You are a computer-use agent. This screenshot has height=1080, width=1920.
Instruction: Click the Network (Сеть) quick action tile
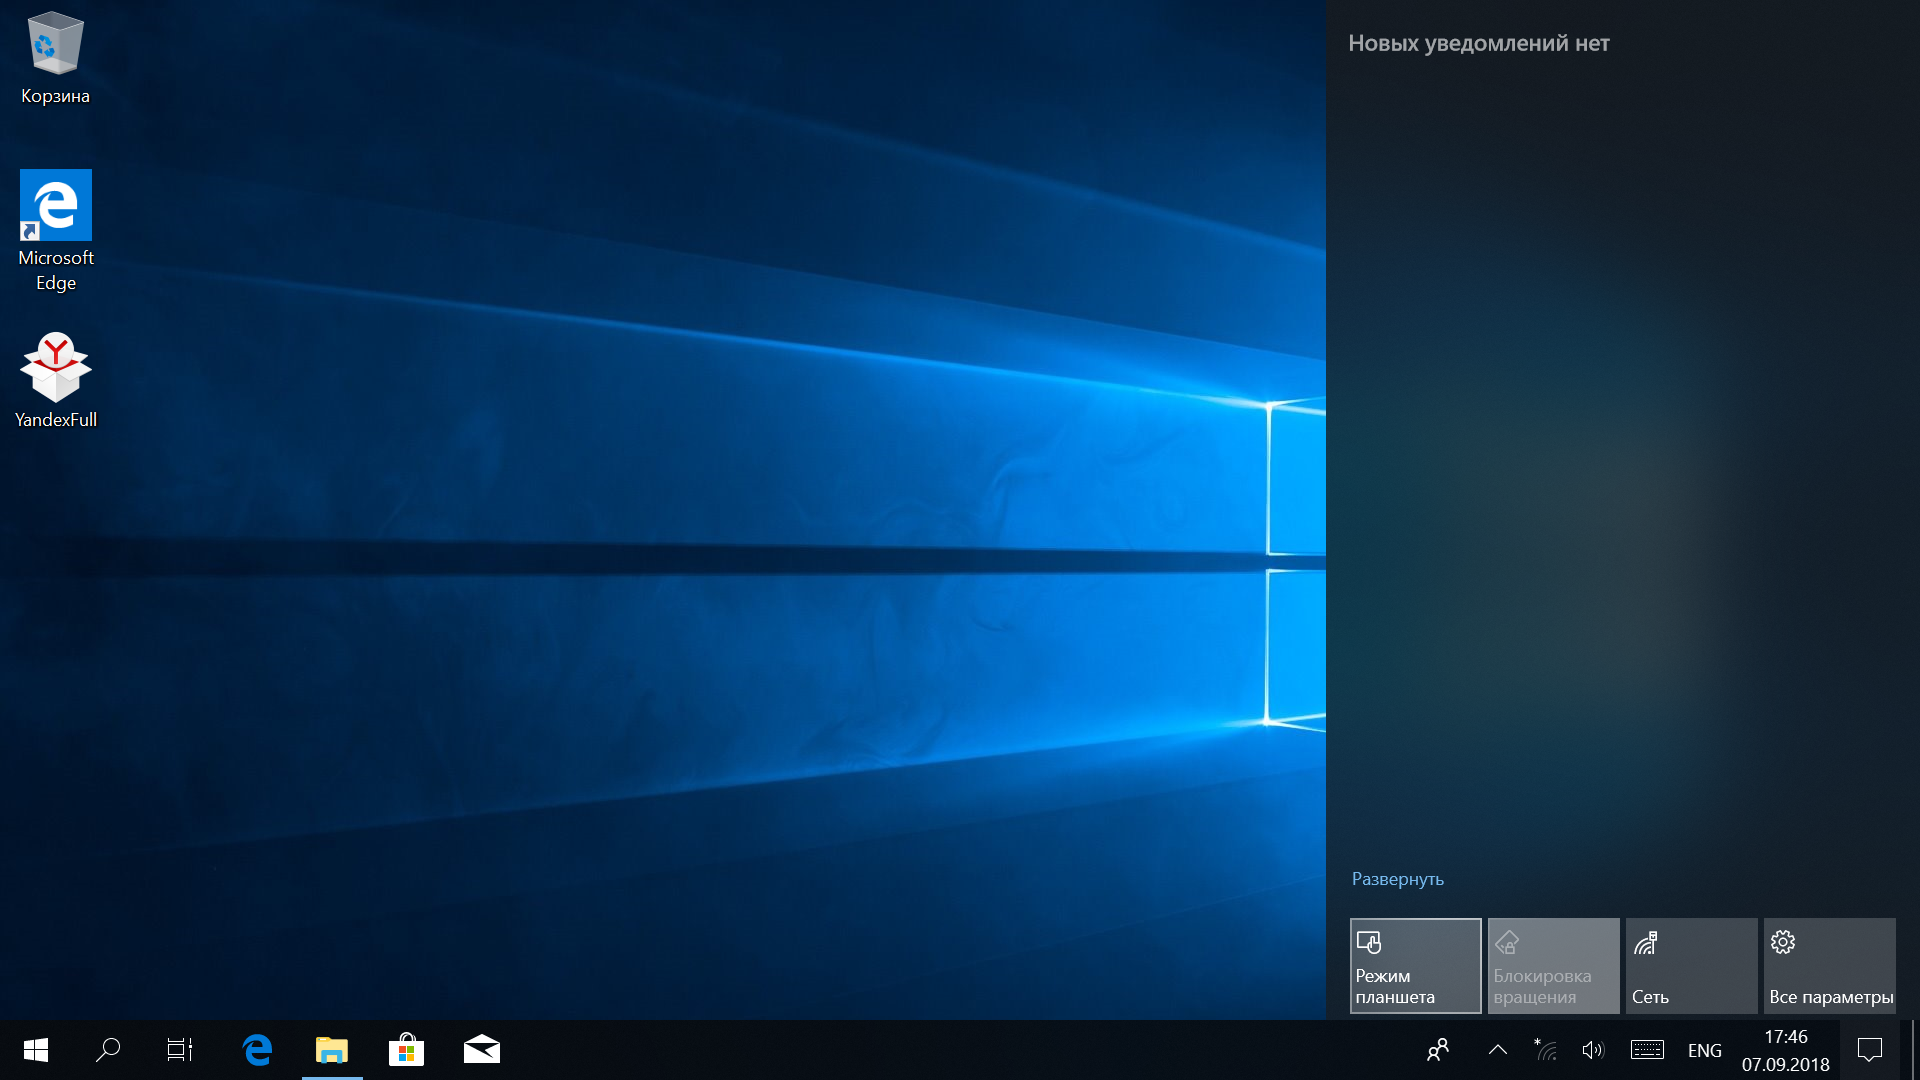tap(1691, 966)
